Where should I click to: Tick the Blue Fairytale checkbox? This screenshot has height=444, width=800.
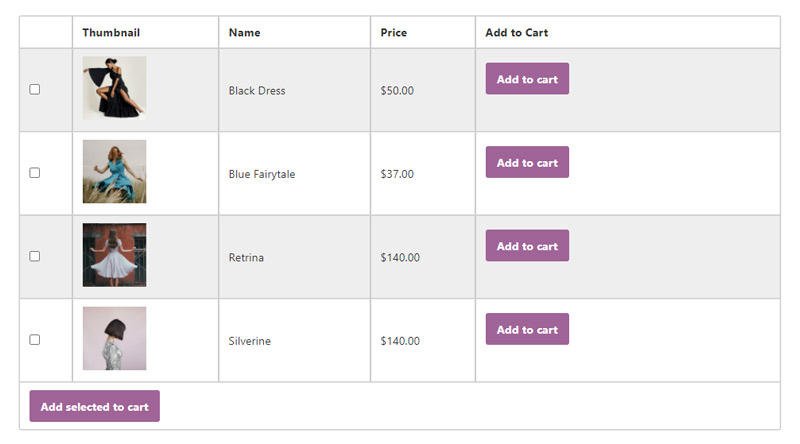pos(35,172)
